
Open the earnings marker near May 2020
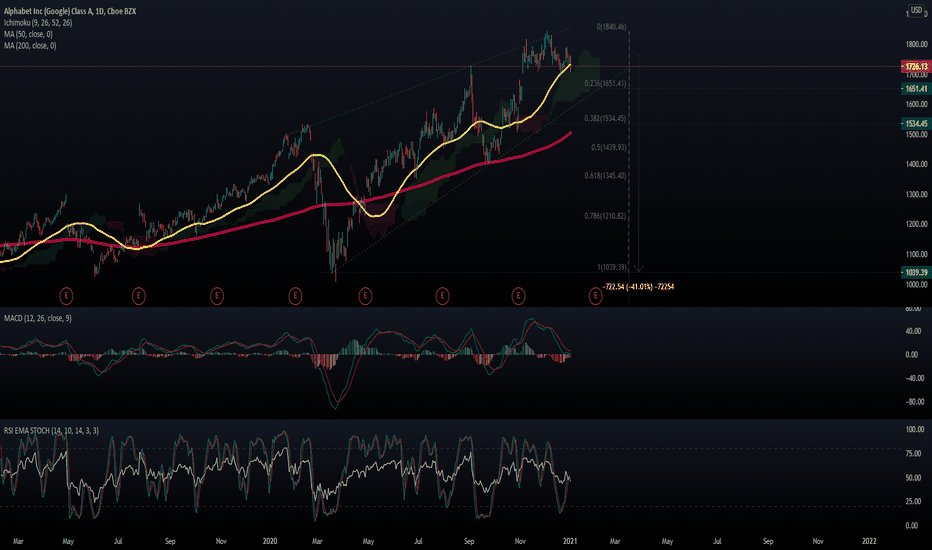(365, 296)
